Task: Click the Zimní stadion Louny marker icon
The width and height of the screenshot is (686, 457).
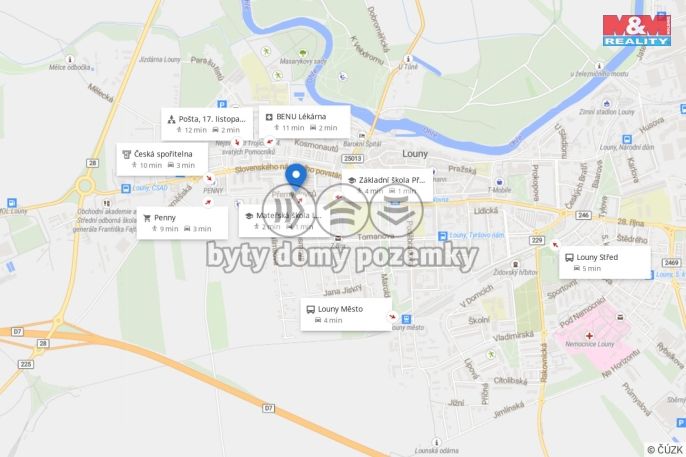Action: click(x=606, y=104)
